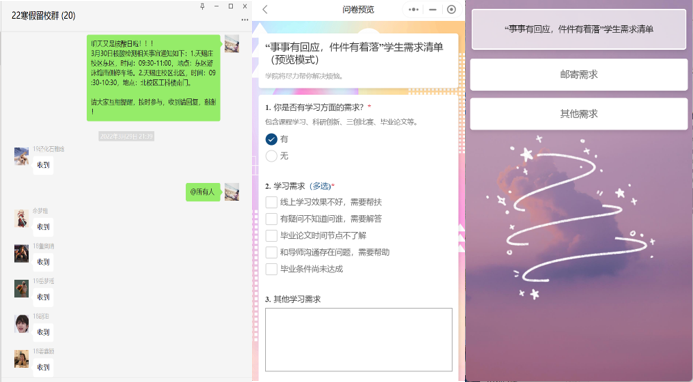Click the 问卷预览 header title
Viewport: 693px width, 382px height.
tap(358, 10)
